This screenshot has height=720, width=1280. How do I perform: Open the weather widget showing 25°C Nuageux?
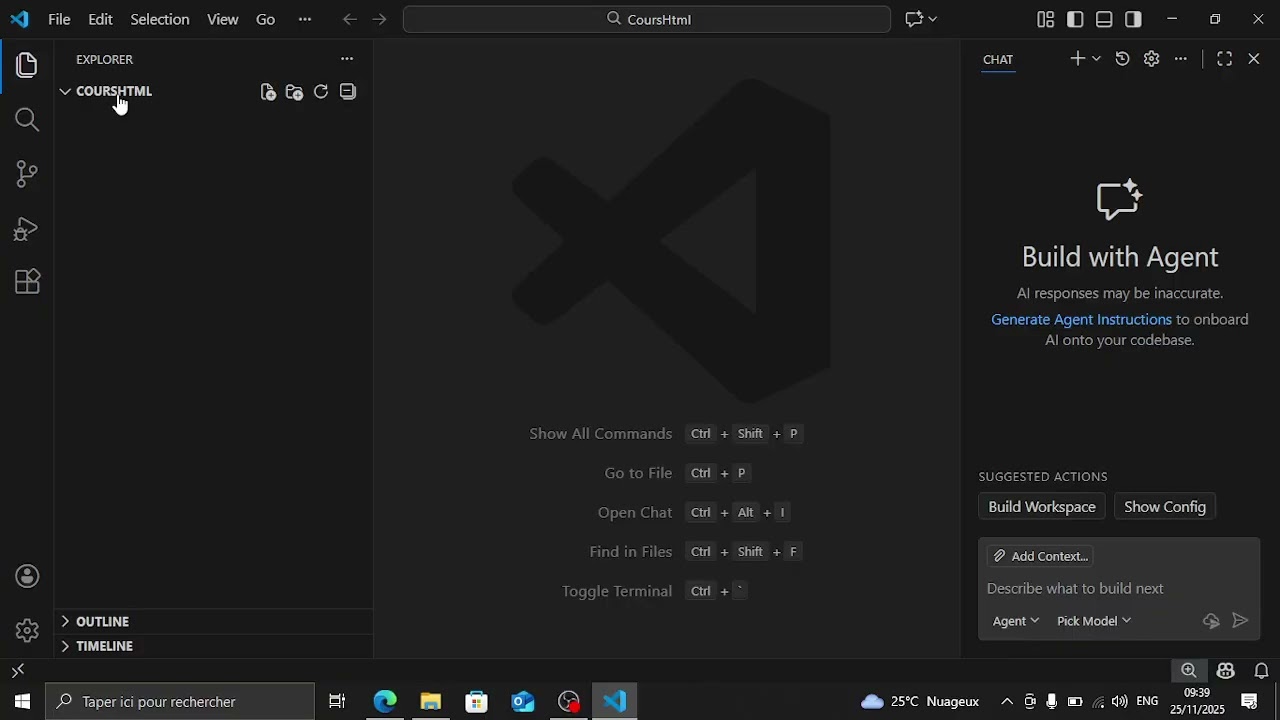[920, 701]
